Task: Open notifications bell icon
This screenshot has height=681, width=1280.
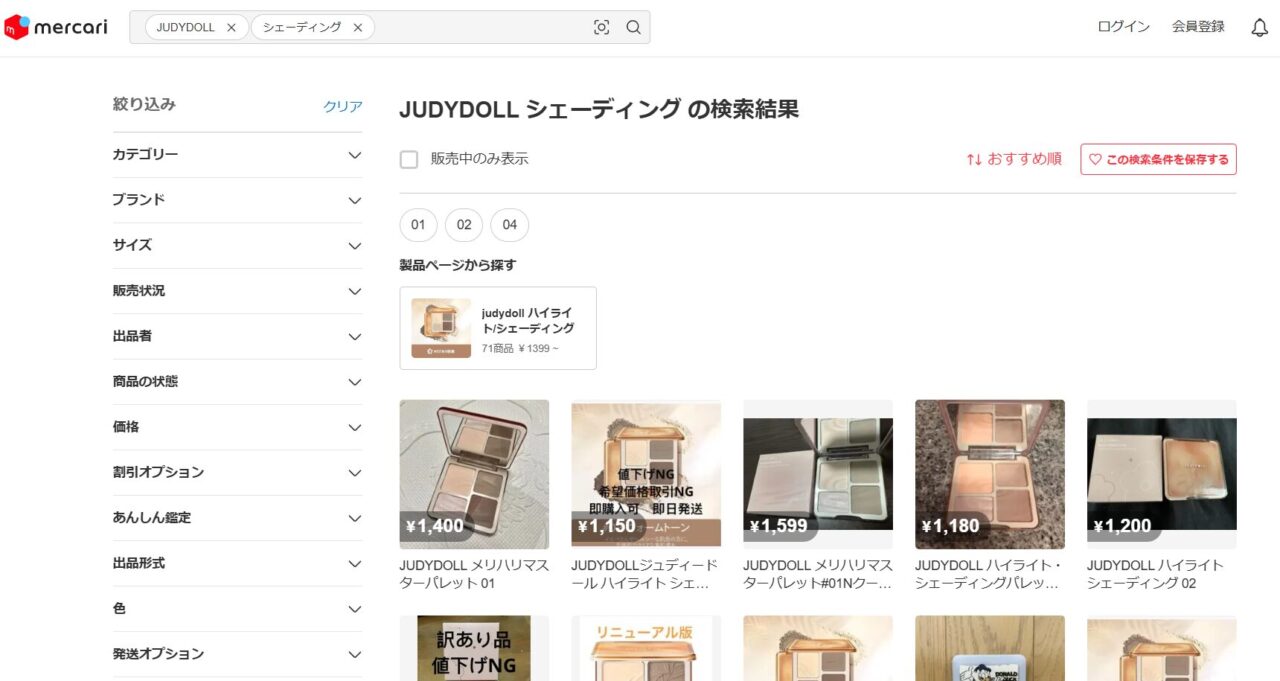Action: click(x=1260, y=28)
